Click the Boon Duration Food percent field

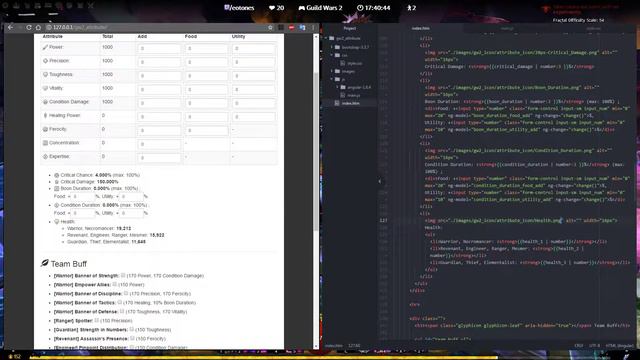(x=83, y=196)
